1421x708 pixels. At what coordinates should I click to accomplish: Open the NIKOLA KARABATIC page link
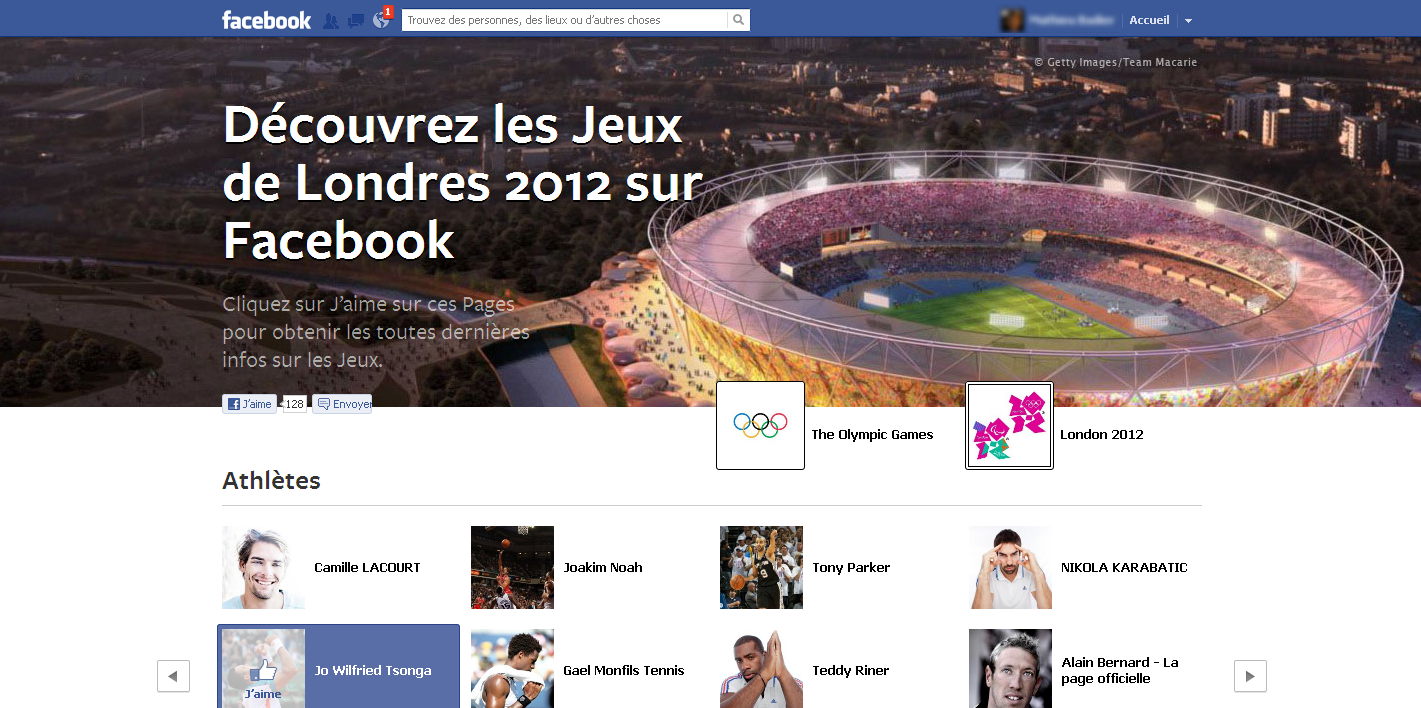point(1124,567)
